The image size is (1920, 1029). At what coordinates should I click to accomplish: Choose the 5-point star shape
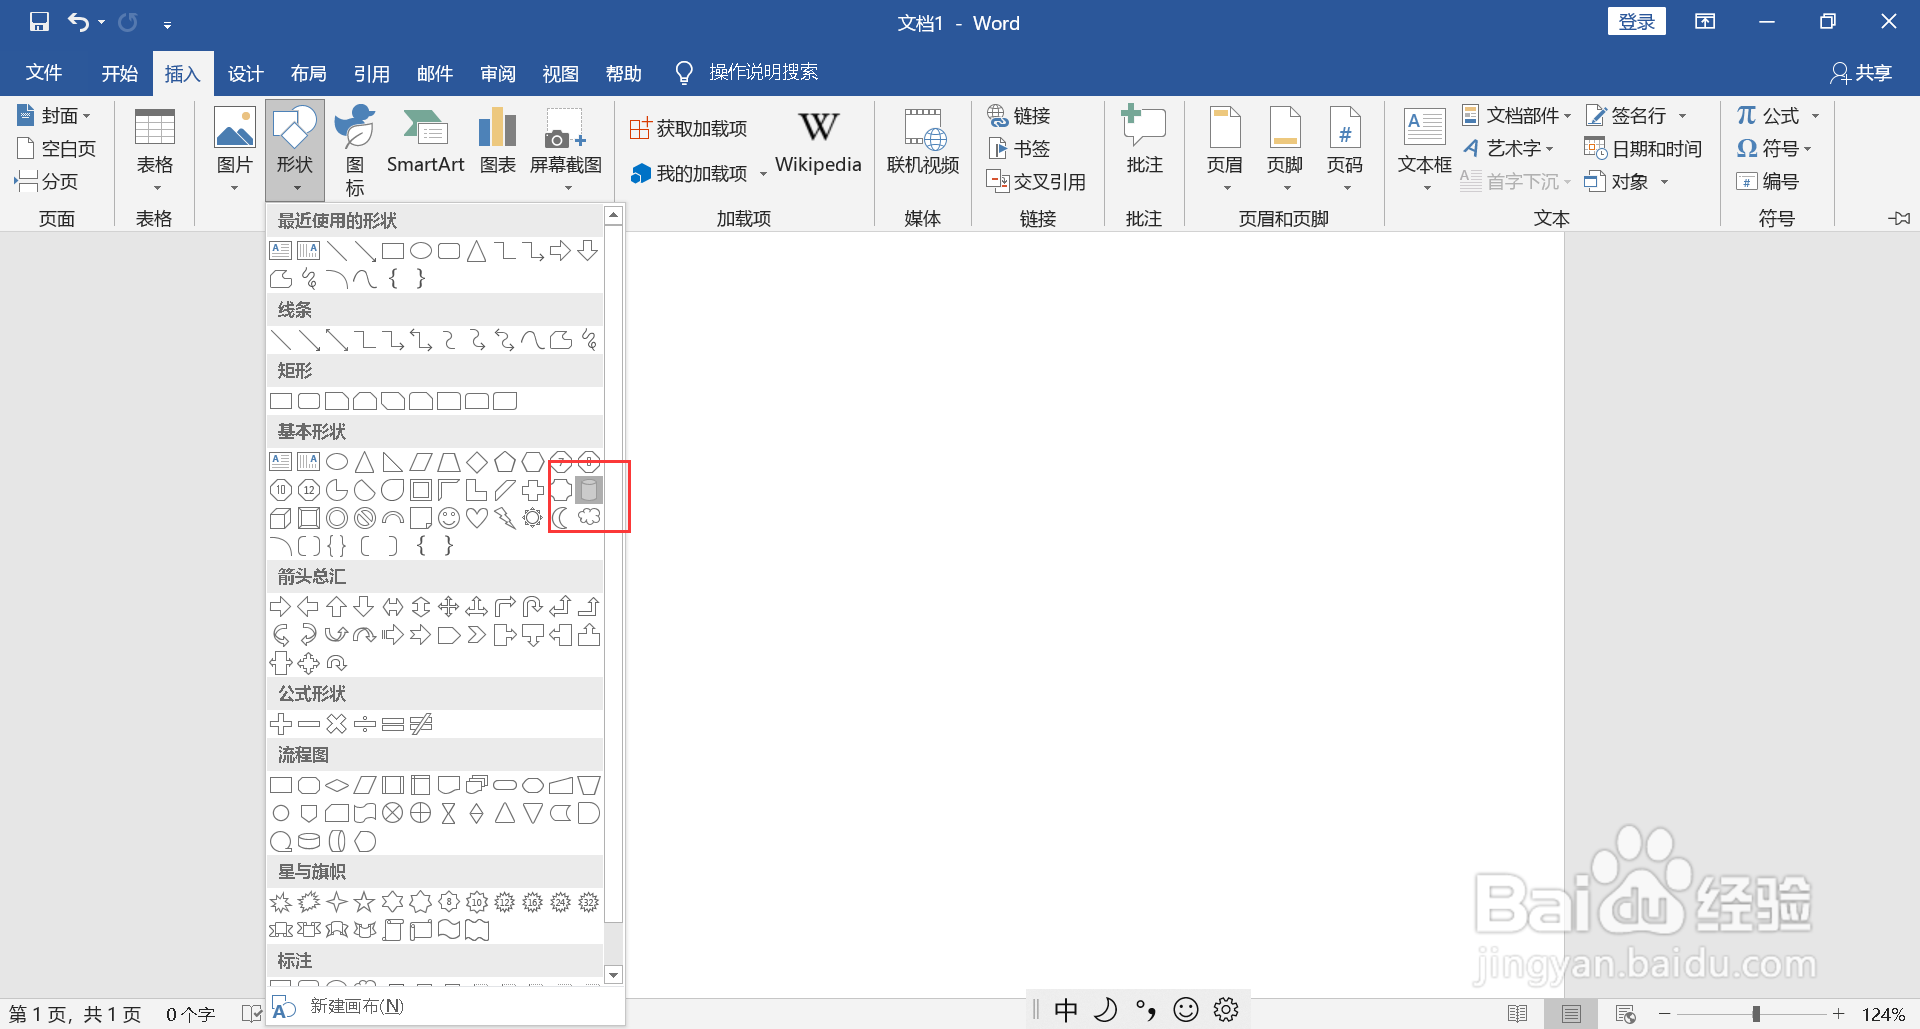pos(365,903)
